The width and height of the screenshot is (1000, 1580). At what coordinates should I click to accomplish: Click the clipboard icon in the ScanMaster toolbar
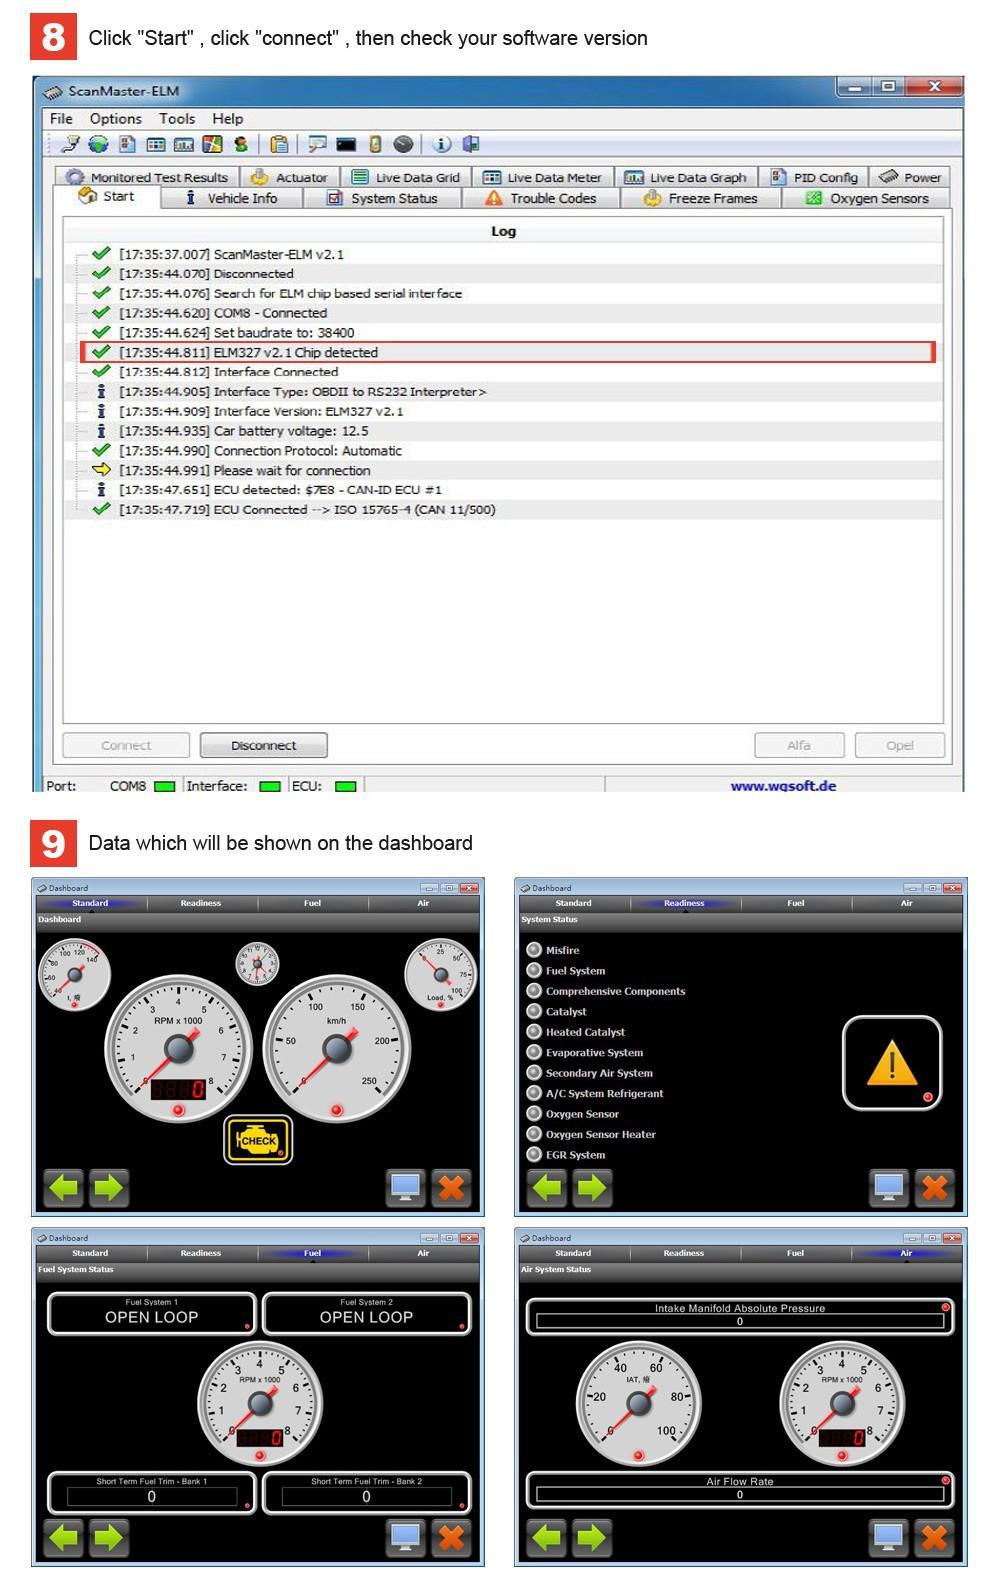[279, 144]
